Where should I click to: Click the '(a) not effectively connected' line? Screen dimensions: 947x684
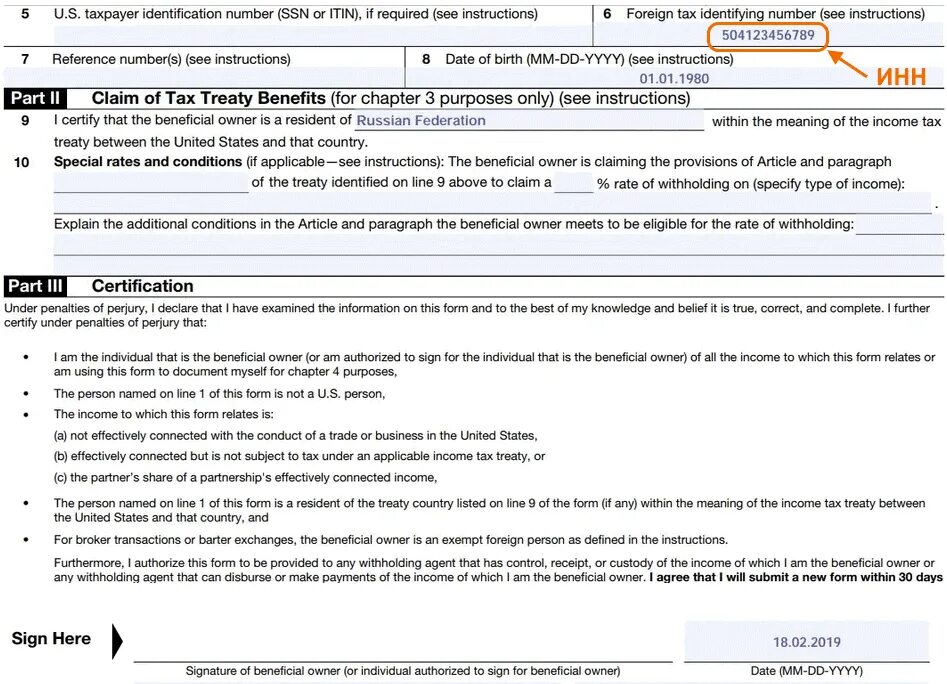coord(295,435)
